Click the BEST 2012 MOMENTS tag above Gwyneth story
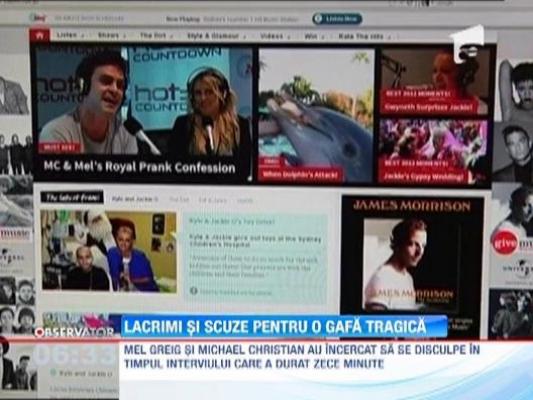The image size is (533, 400). point(418,93)
